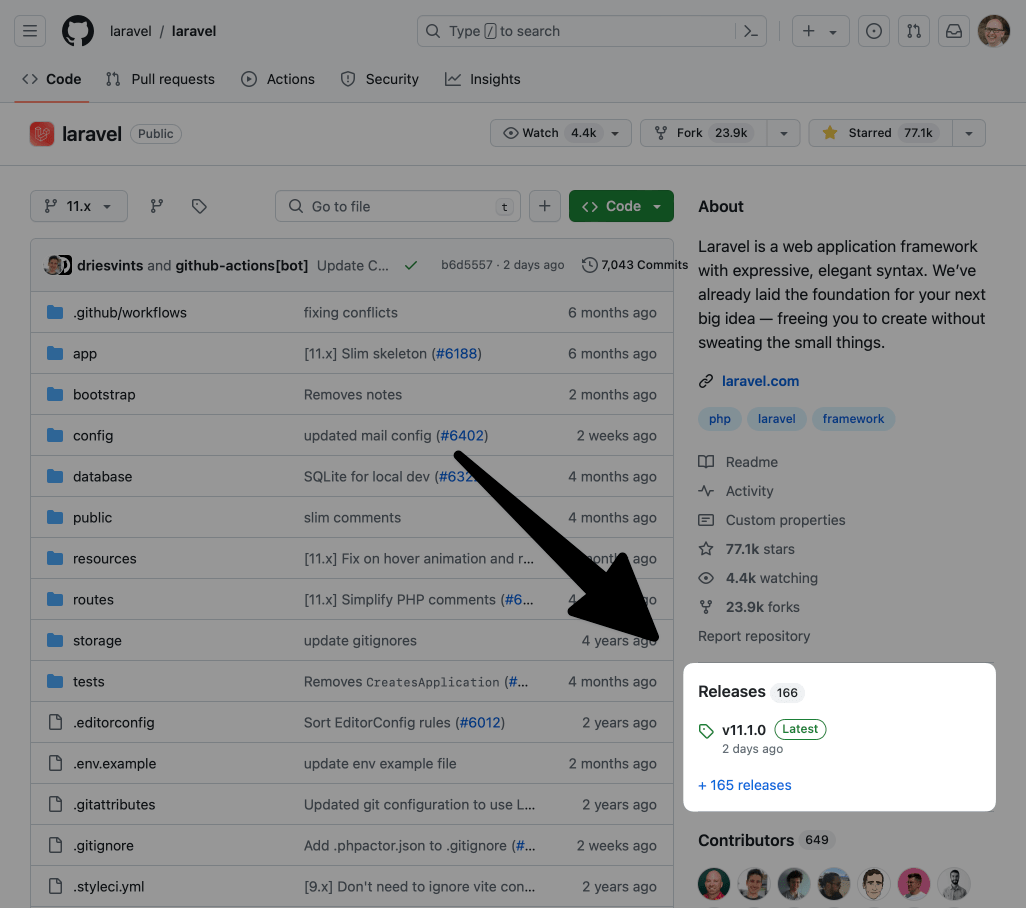Open pull request #6402 link
This screenshot has width=1026, height=908.
462,436
